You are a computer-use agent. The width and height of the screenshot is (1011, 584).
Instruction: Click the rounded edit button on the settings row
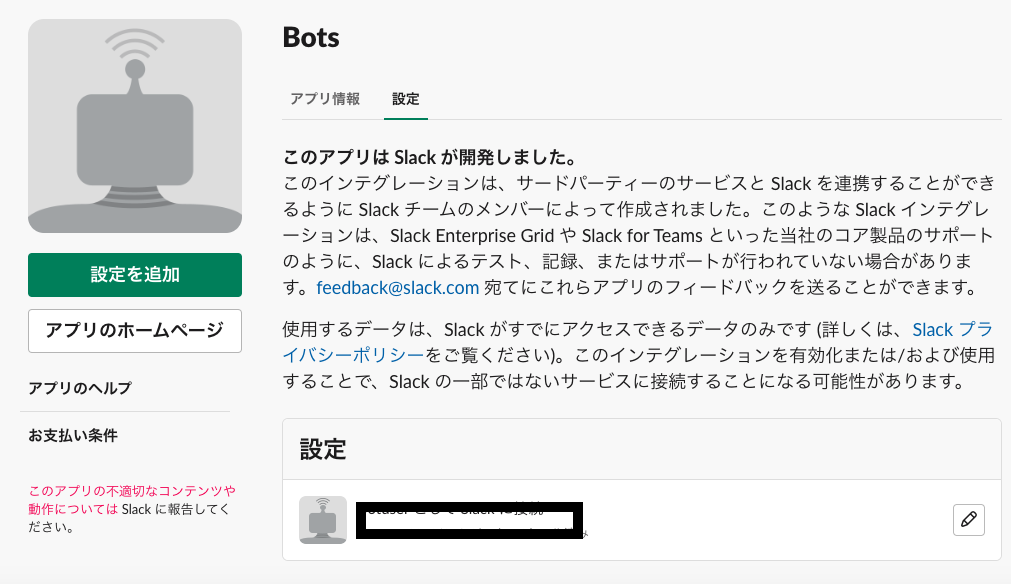click(968, 519)
